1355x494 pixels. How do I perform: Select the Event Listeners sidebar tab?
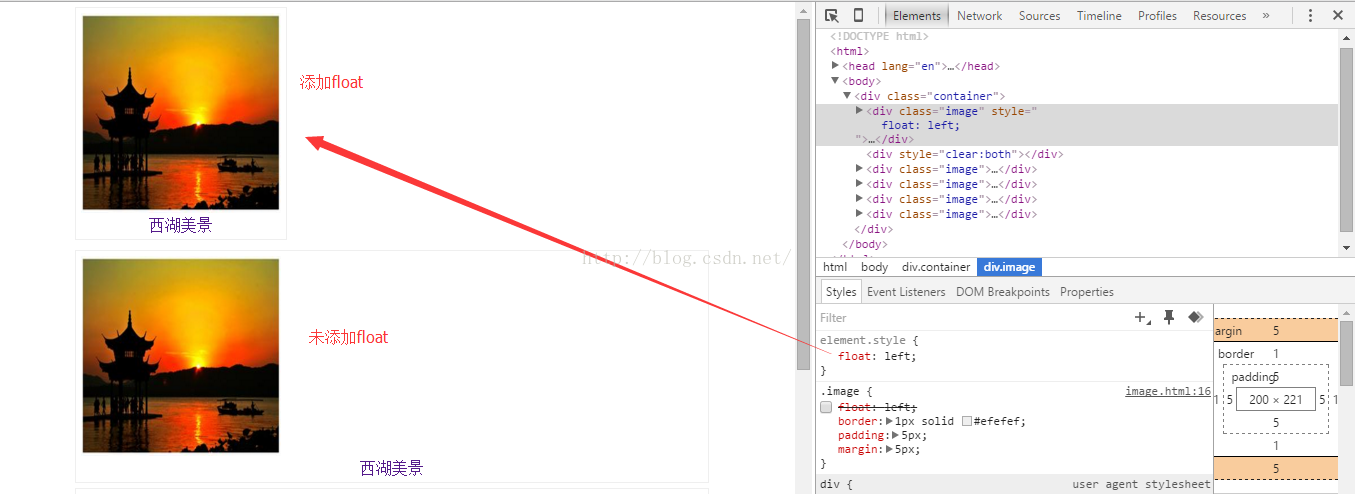(x=906, y=292)
